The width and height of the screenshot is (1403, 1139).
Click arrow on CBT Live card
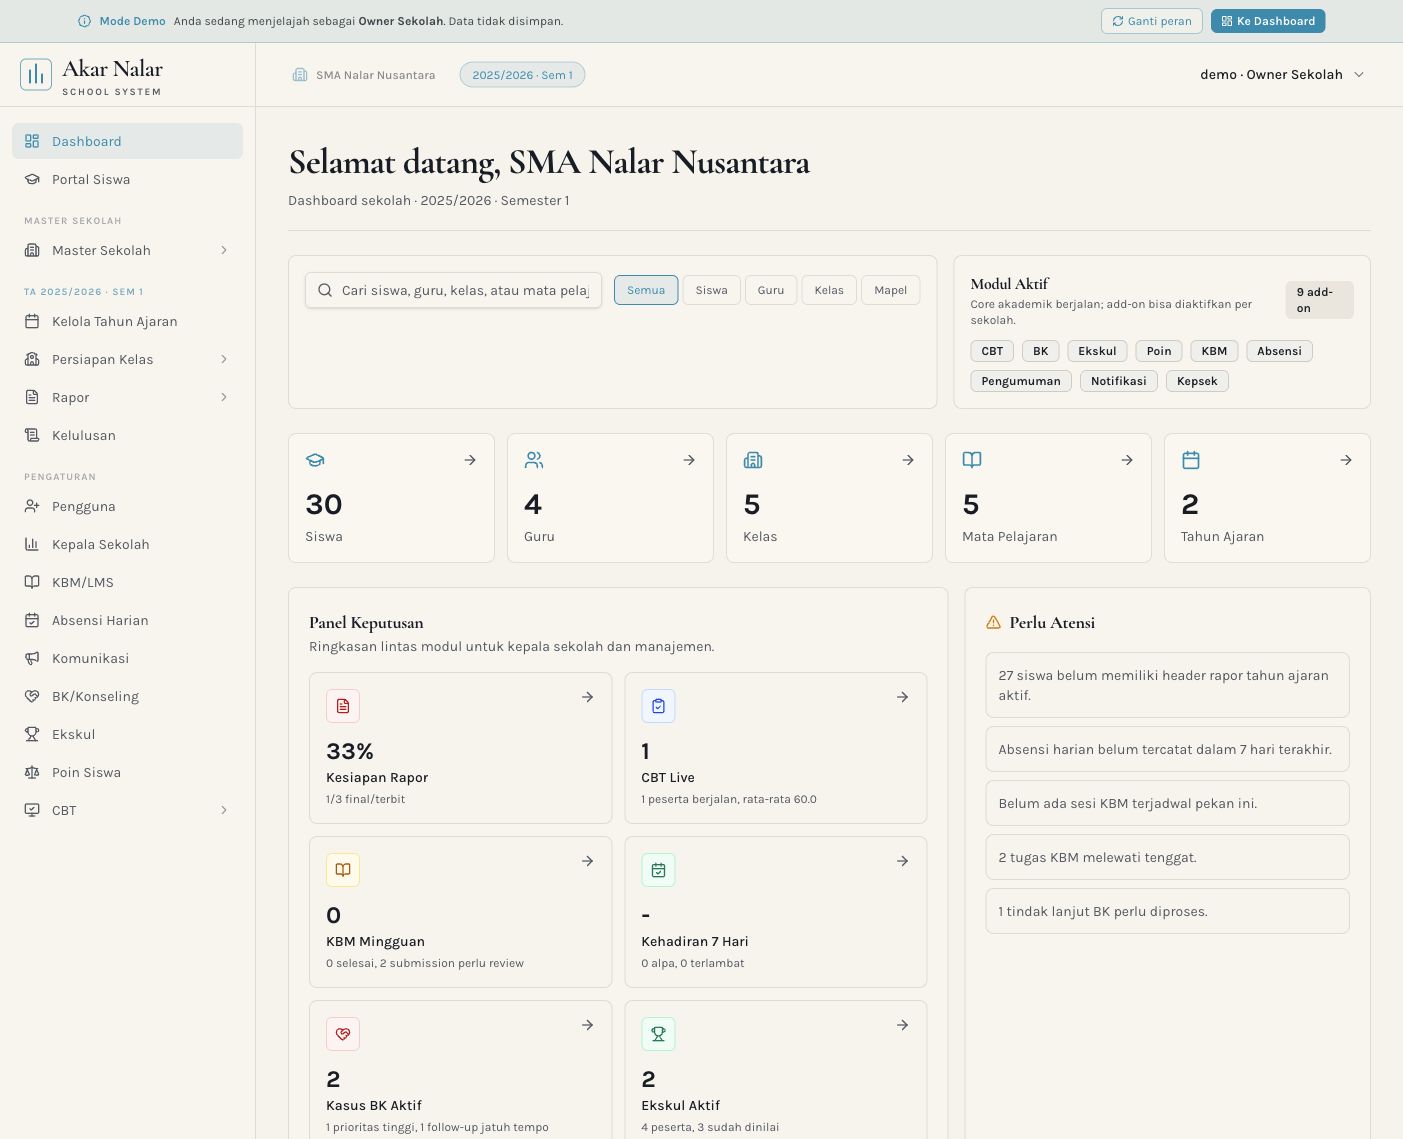tap(903, 697)
